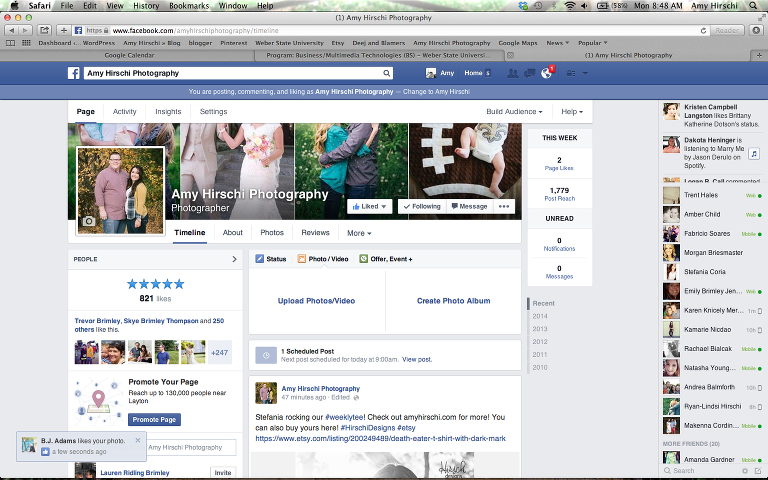Open the Reviews tab

pos(315,233)
